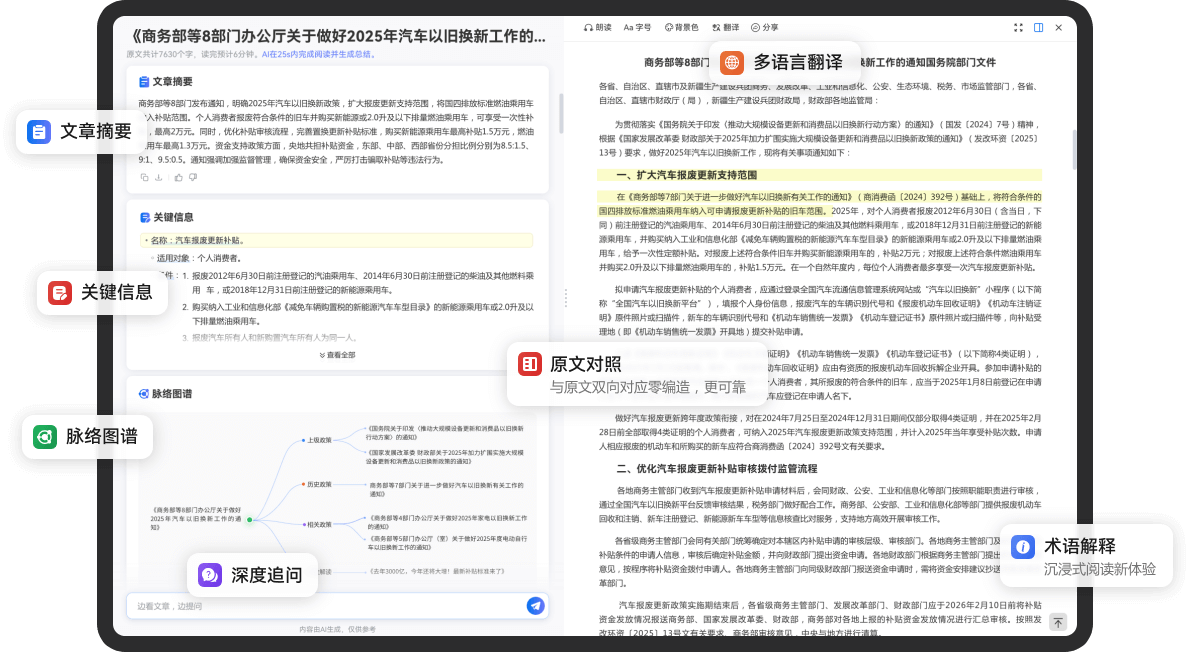Click the 脉络图谱 section header icon

(x=143, y=393)
